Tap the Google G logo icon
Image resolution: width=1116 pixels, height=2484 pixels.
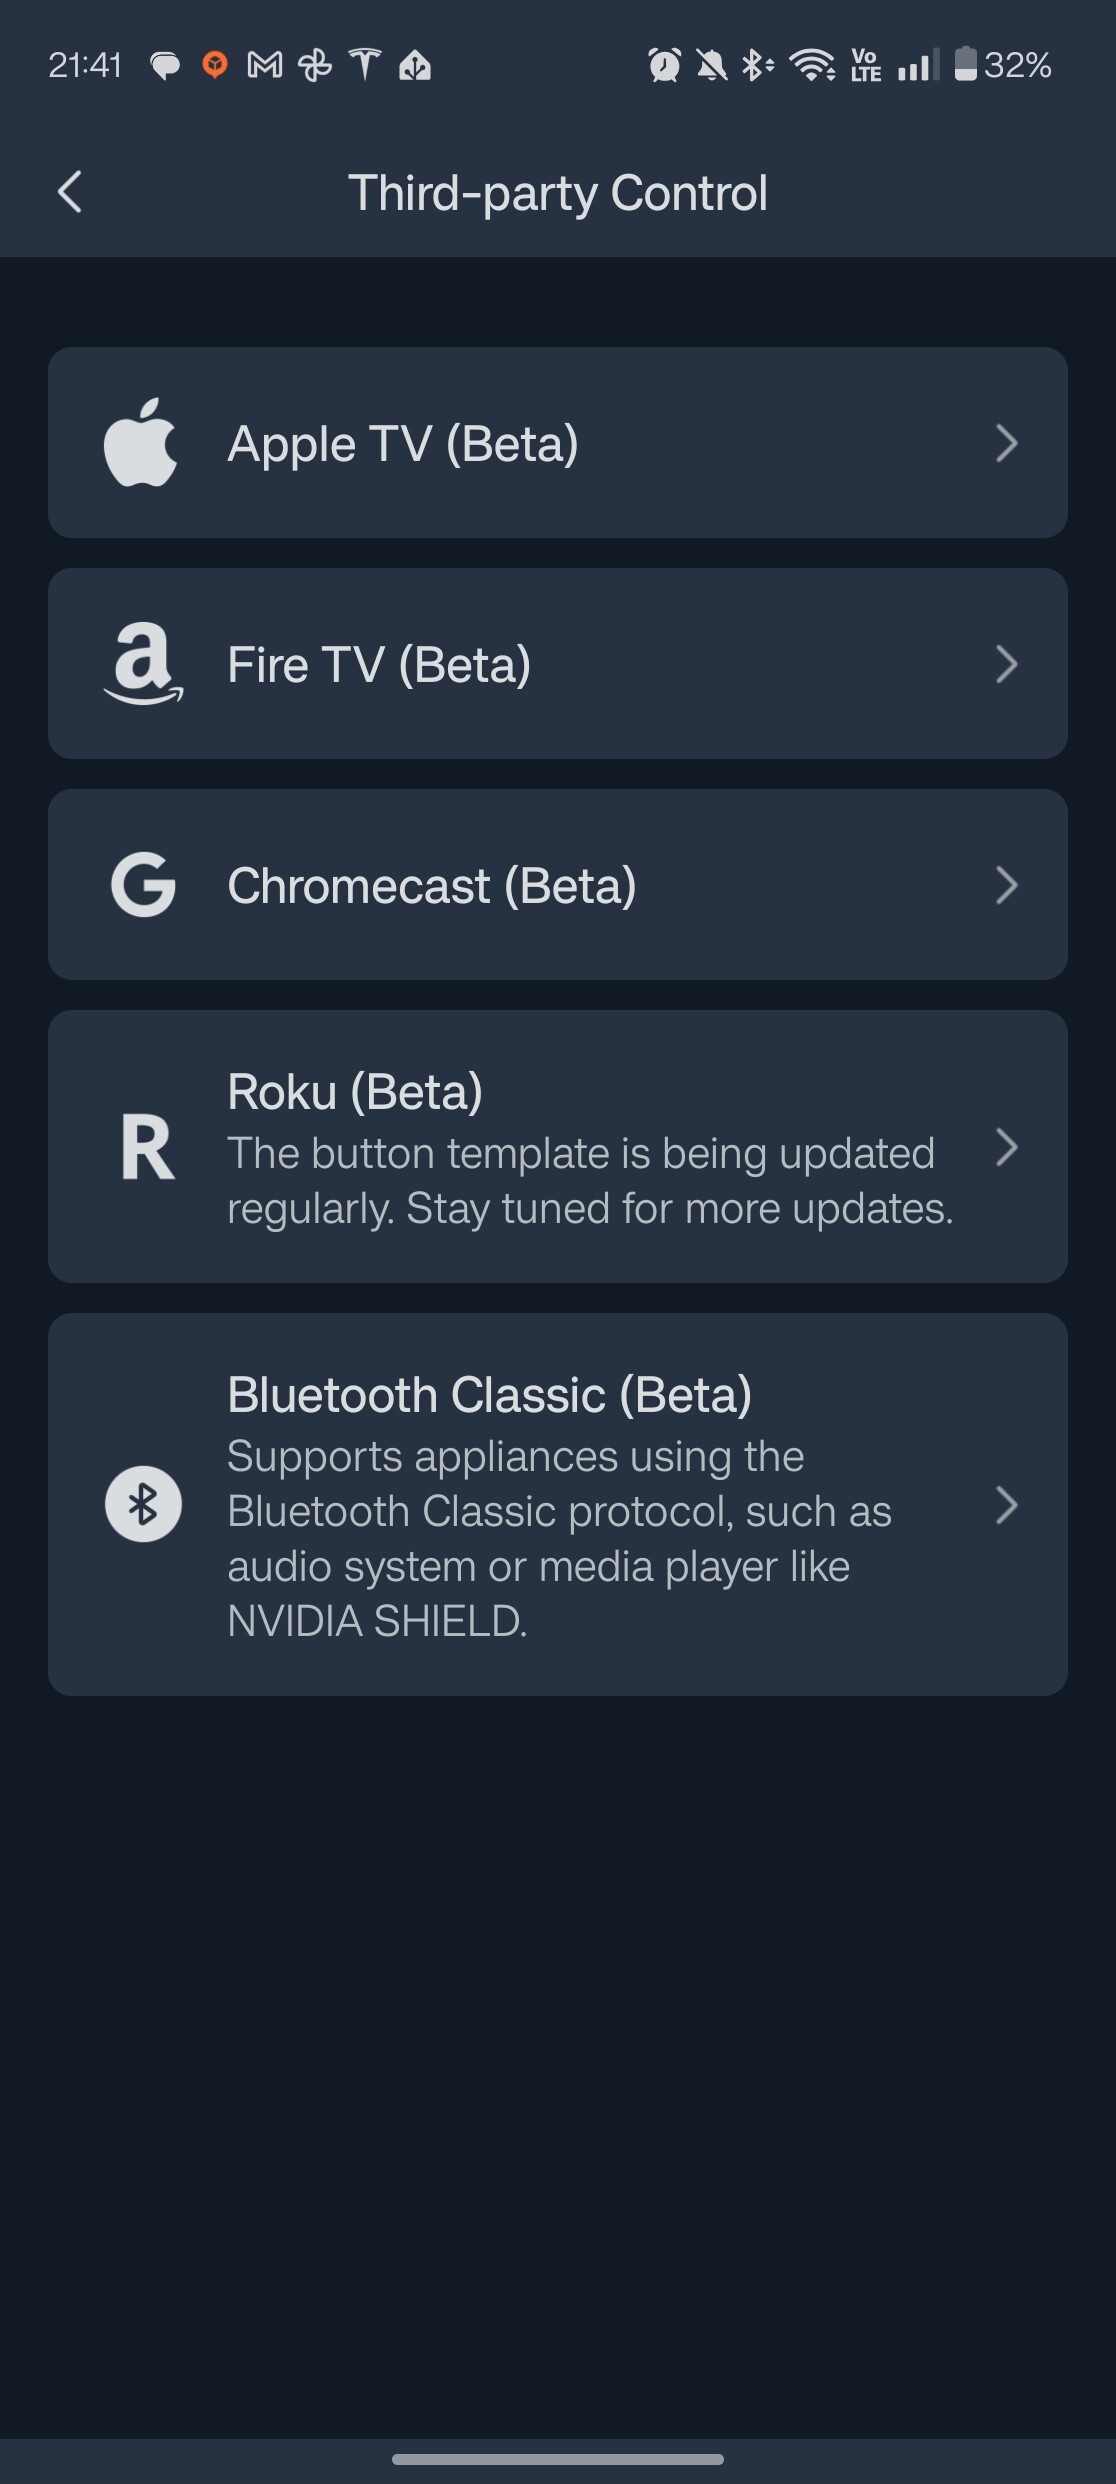tap(143, 885)
